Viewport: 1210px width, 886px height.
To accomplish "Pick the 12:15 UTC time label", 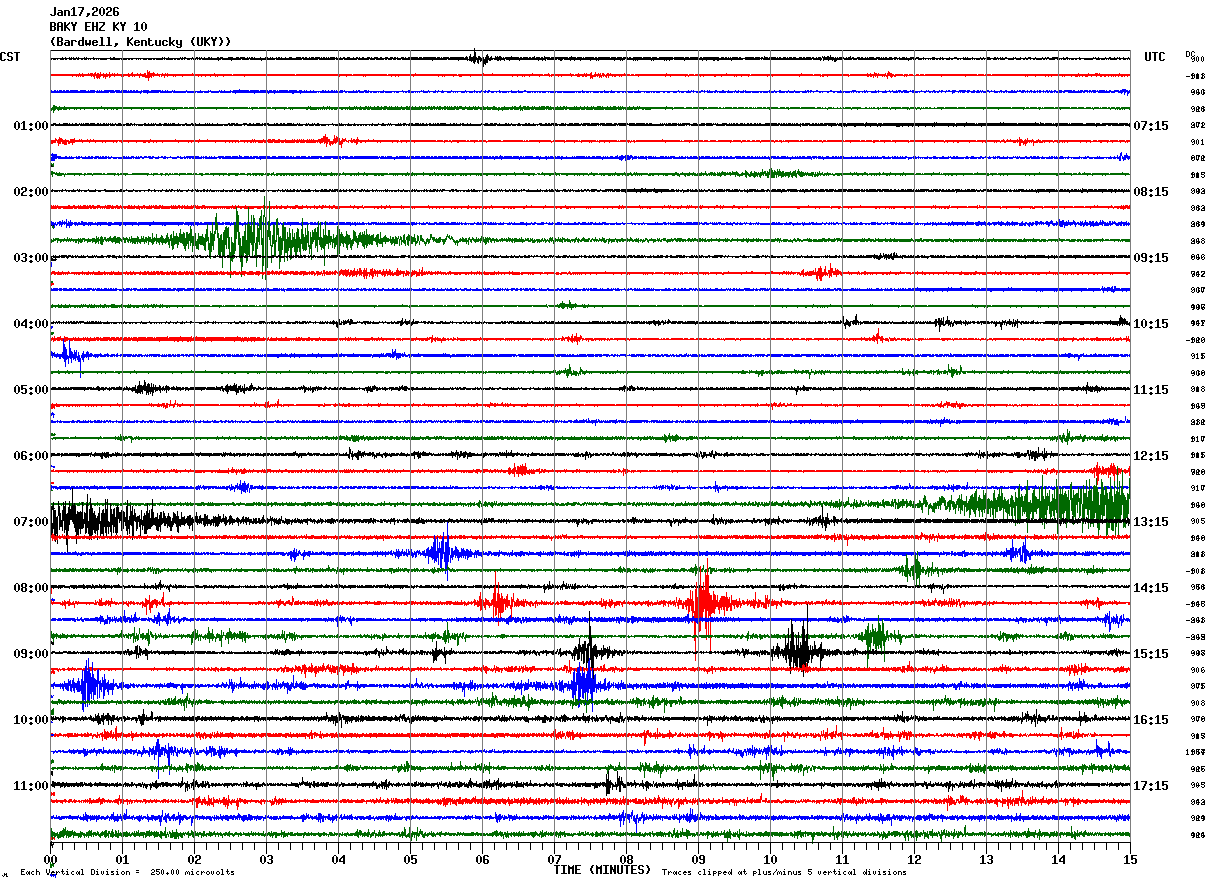I will (1151, 456).
